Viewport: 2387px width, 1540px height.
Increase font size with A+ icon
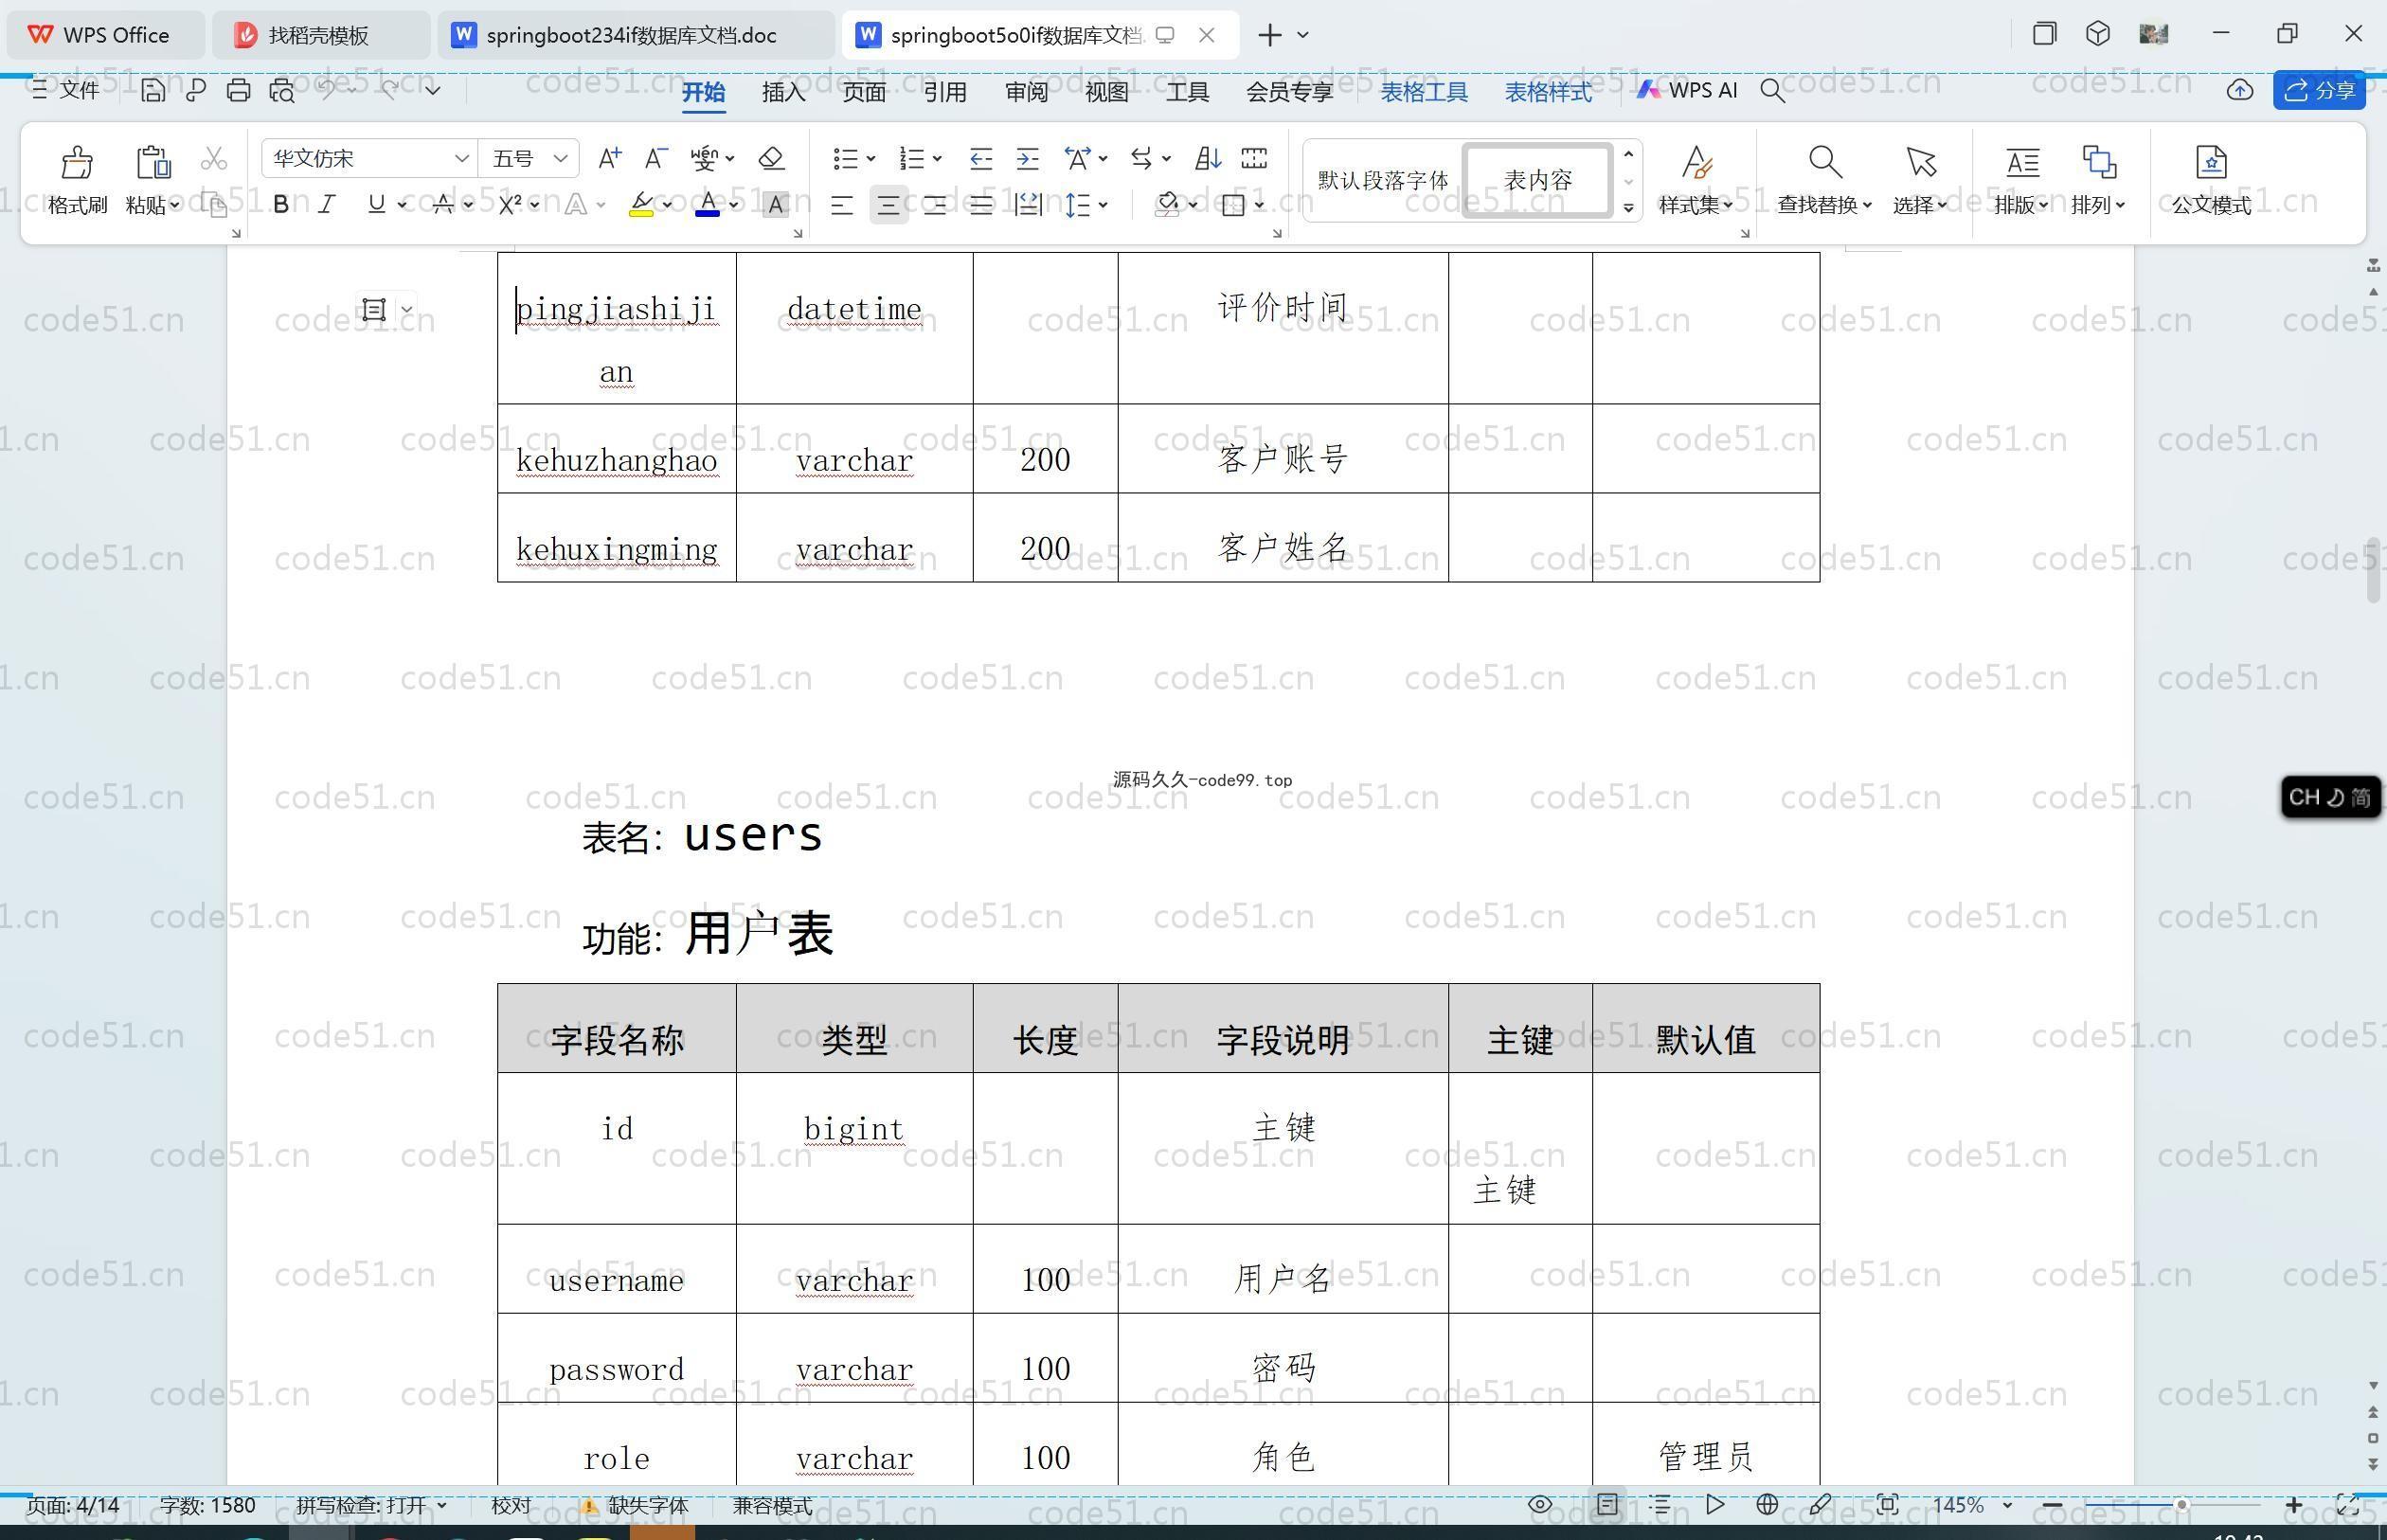point(609,158)
